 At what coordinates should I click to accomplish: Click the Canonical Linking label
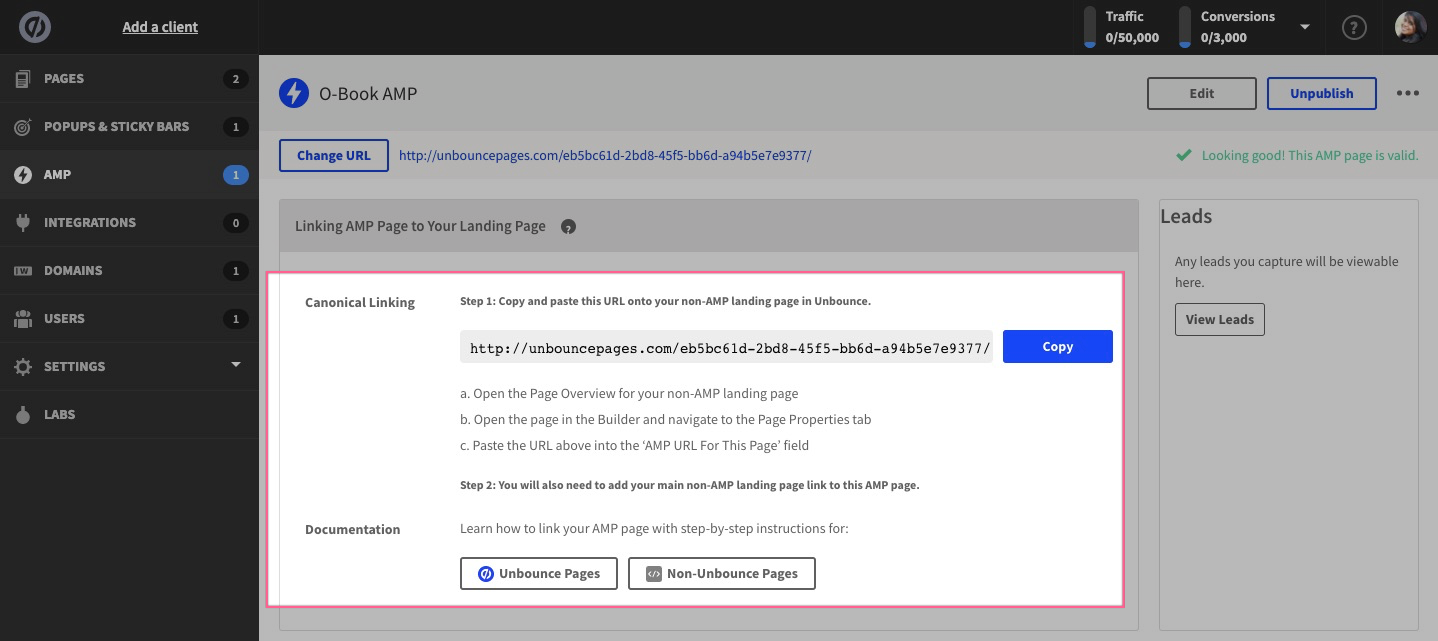click(x=360, y=302)
